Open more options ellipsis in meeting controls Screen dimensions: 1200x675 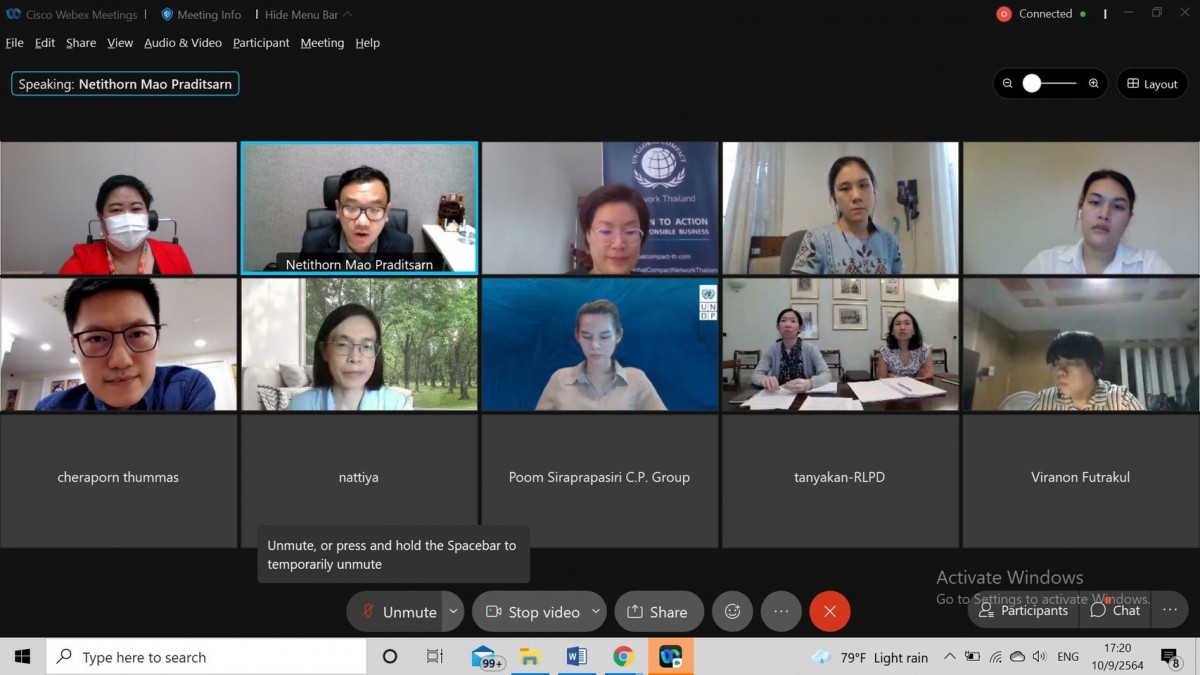point(781,611)
